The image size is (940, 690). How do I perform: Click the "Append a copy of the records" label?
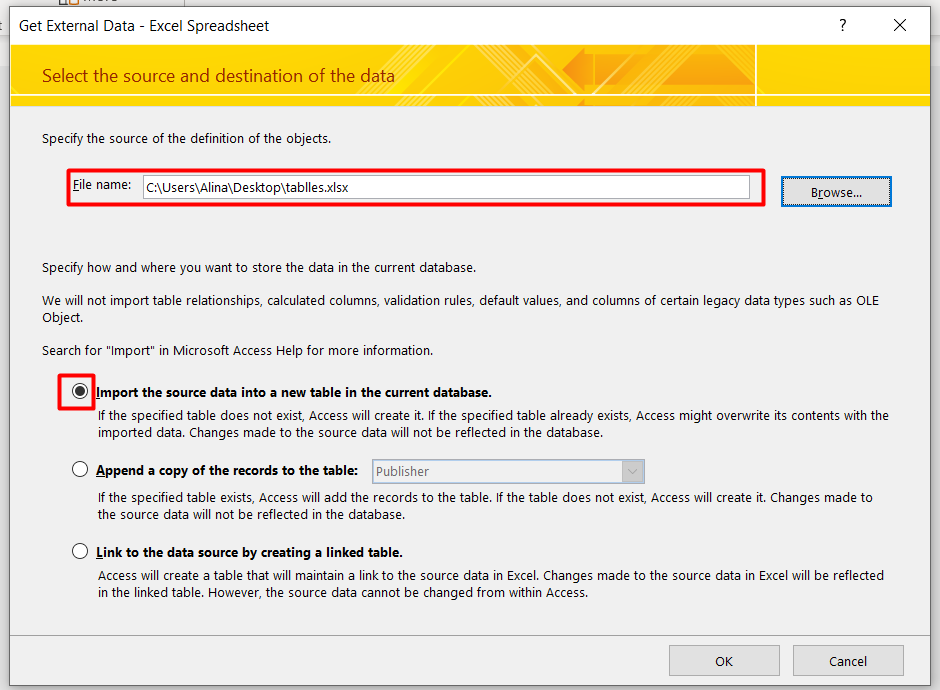227,470
